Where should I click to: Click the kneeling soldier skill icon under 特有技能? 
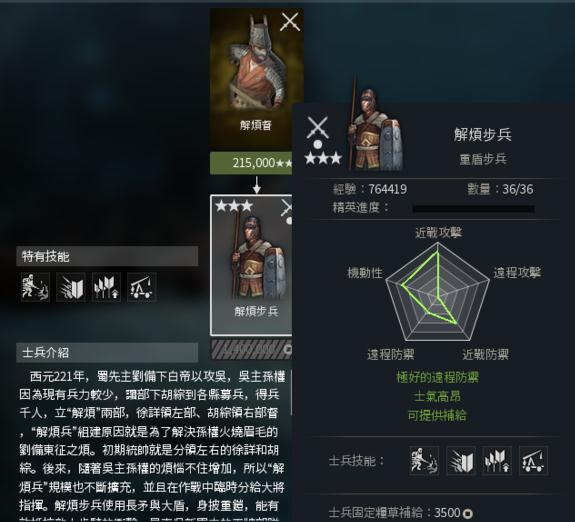point(35,287)
